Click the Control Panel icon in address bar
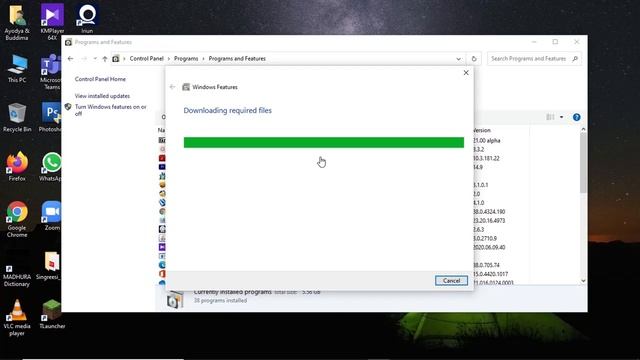 116,59
